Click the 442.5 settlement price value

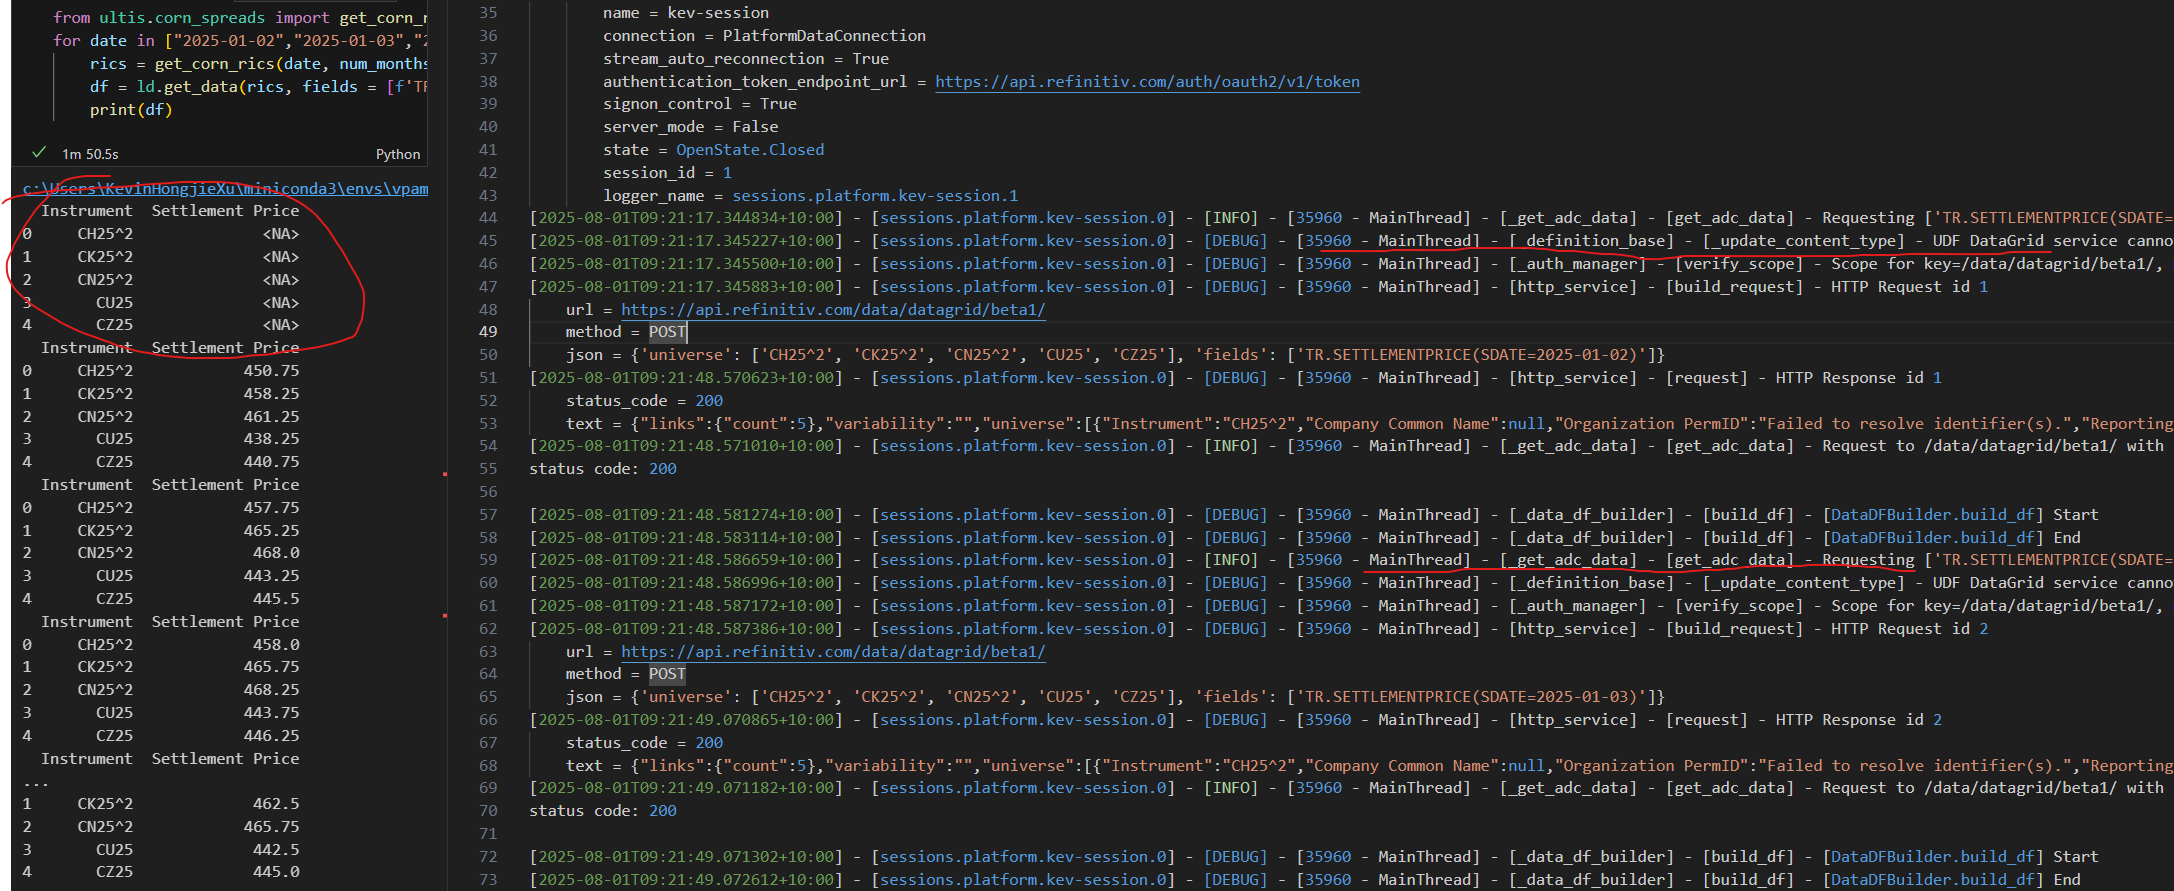coord(276,850)
